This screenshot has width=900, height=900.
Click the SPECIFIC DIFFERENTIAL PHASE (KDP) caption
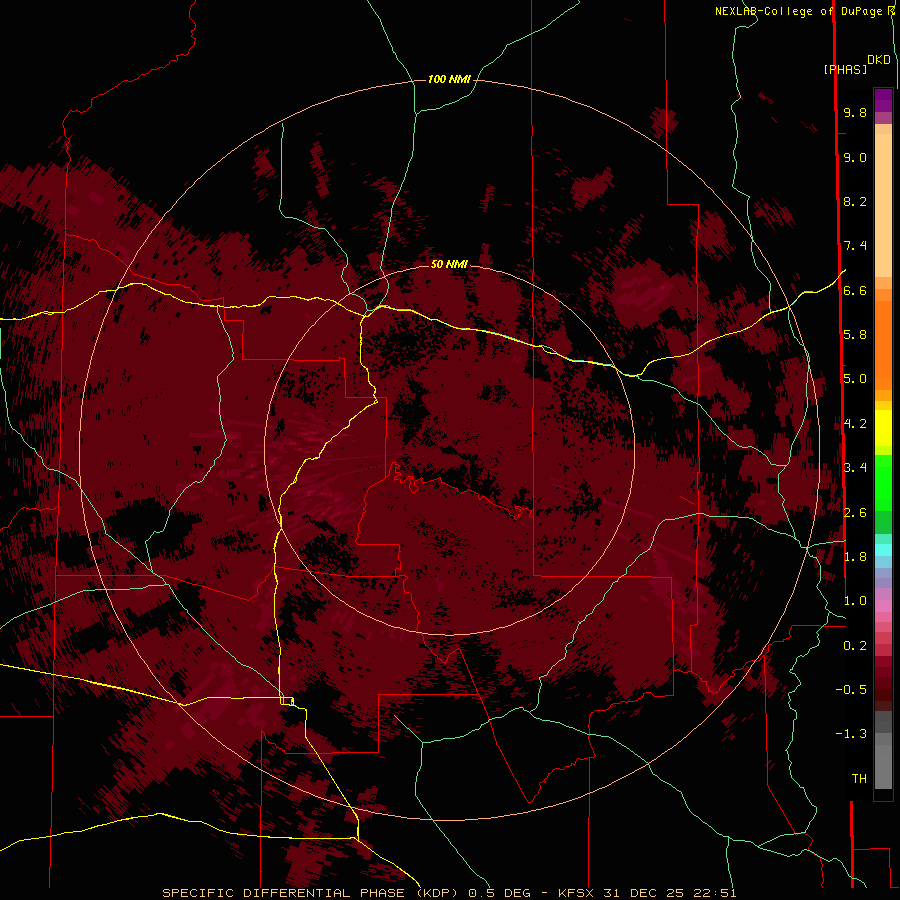[311, 893]
